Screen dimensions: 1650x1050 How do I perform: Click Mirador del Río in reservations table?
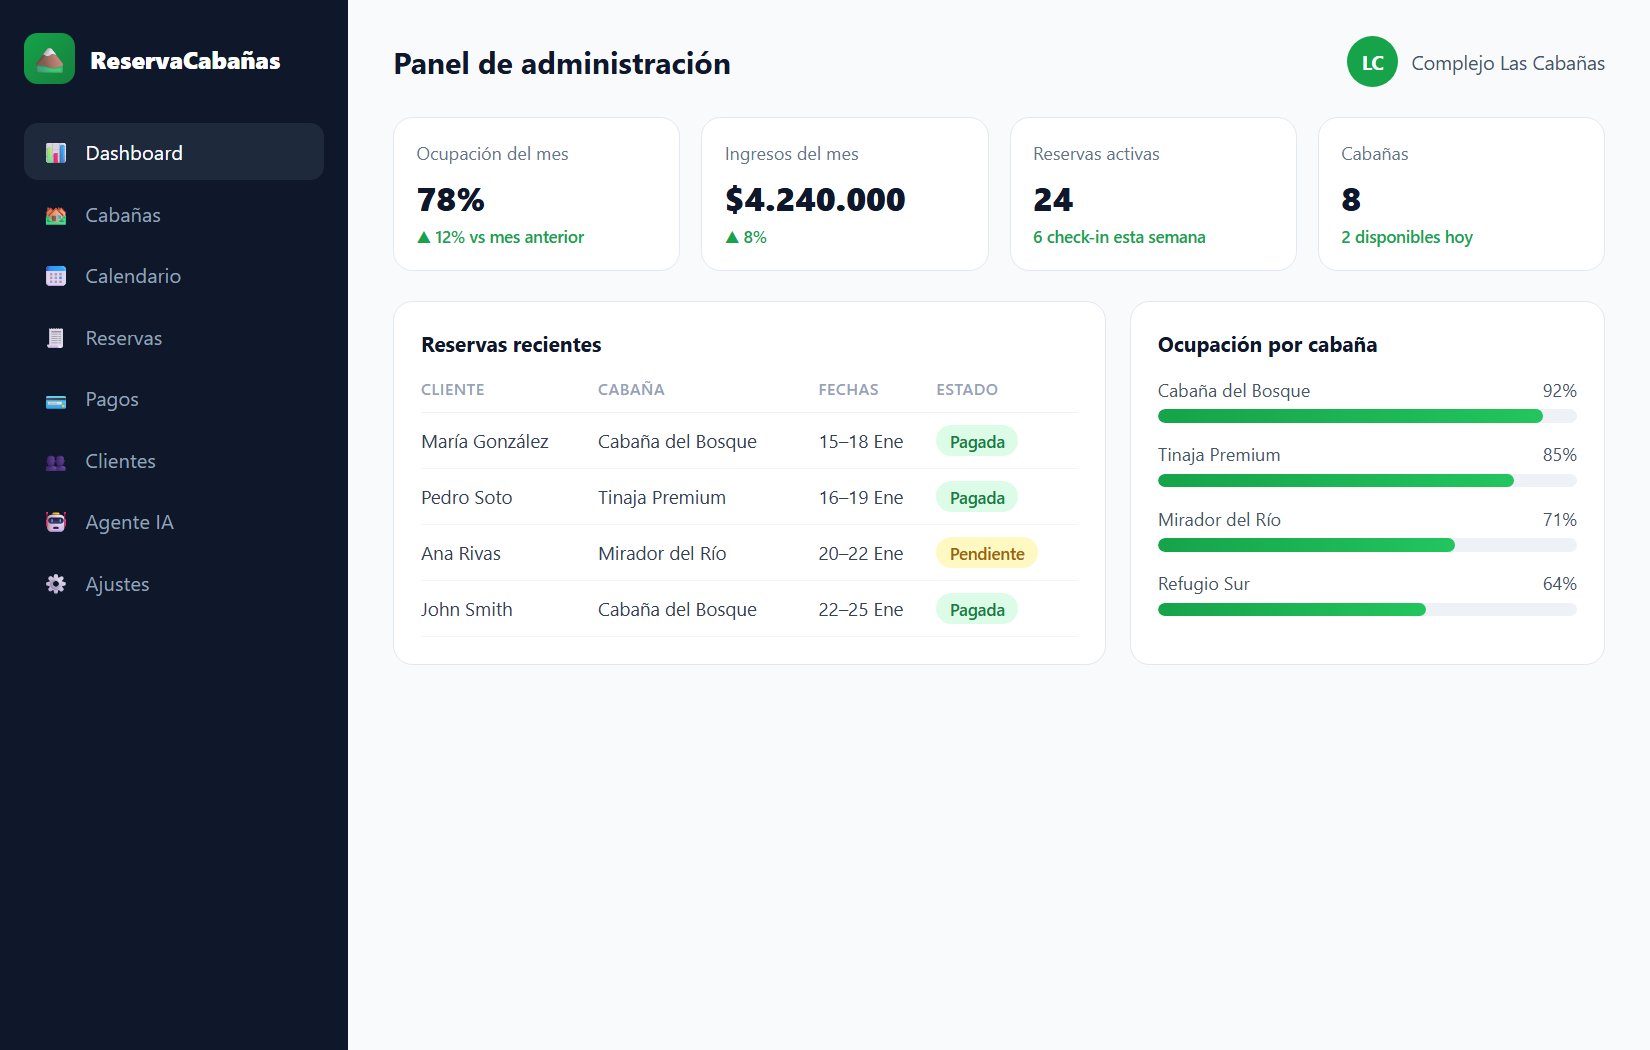[662, 554]
